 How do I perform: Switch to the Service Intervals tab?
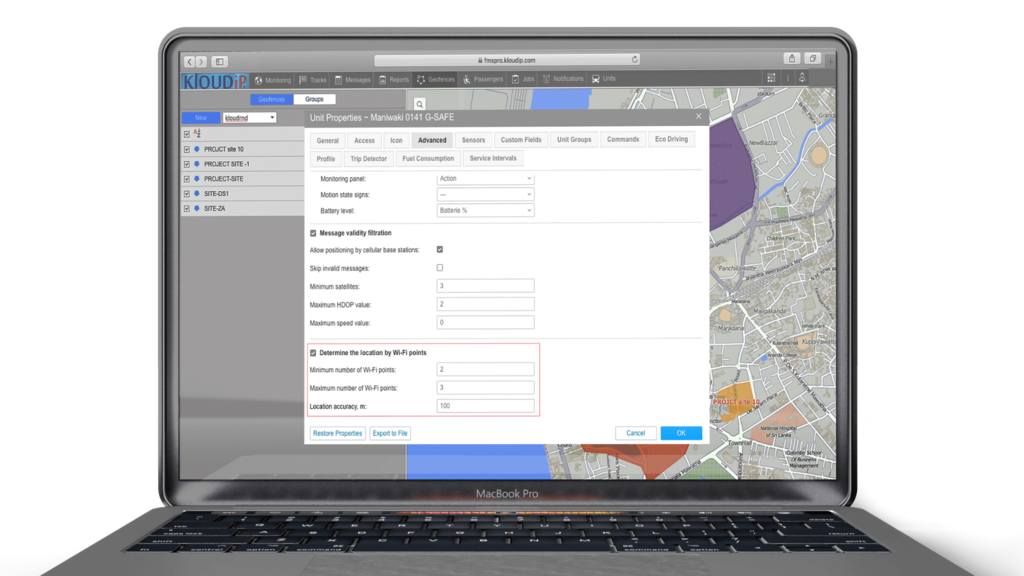point(493,158)
